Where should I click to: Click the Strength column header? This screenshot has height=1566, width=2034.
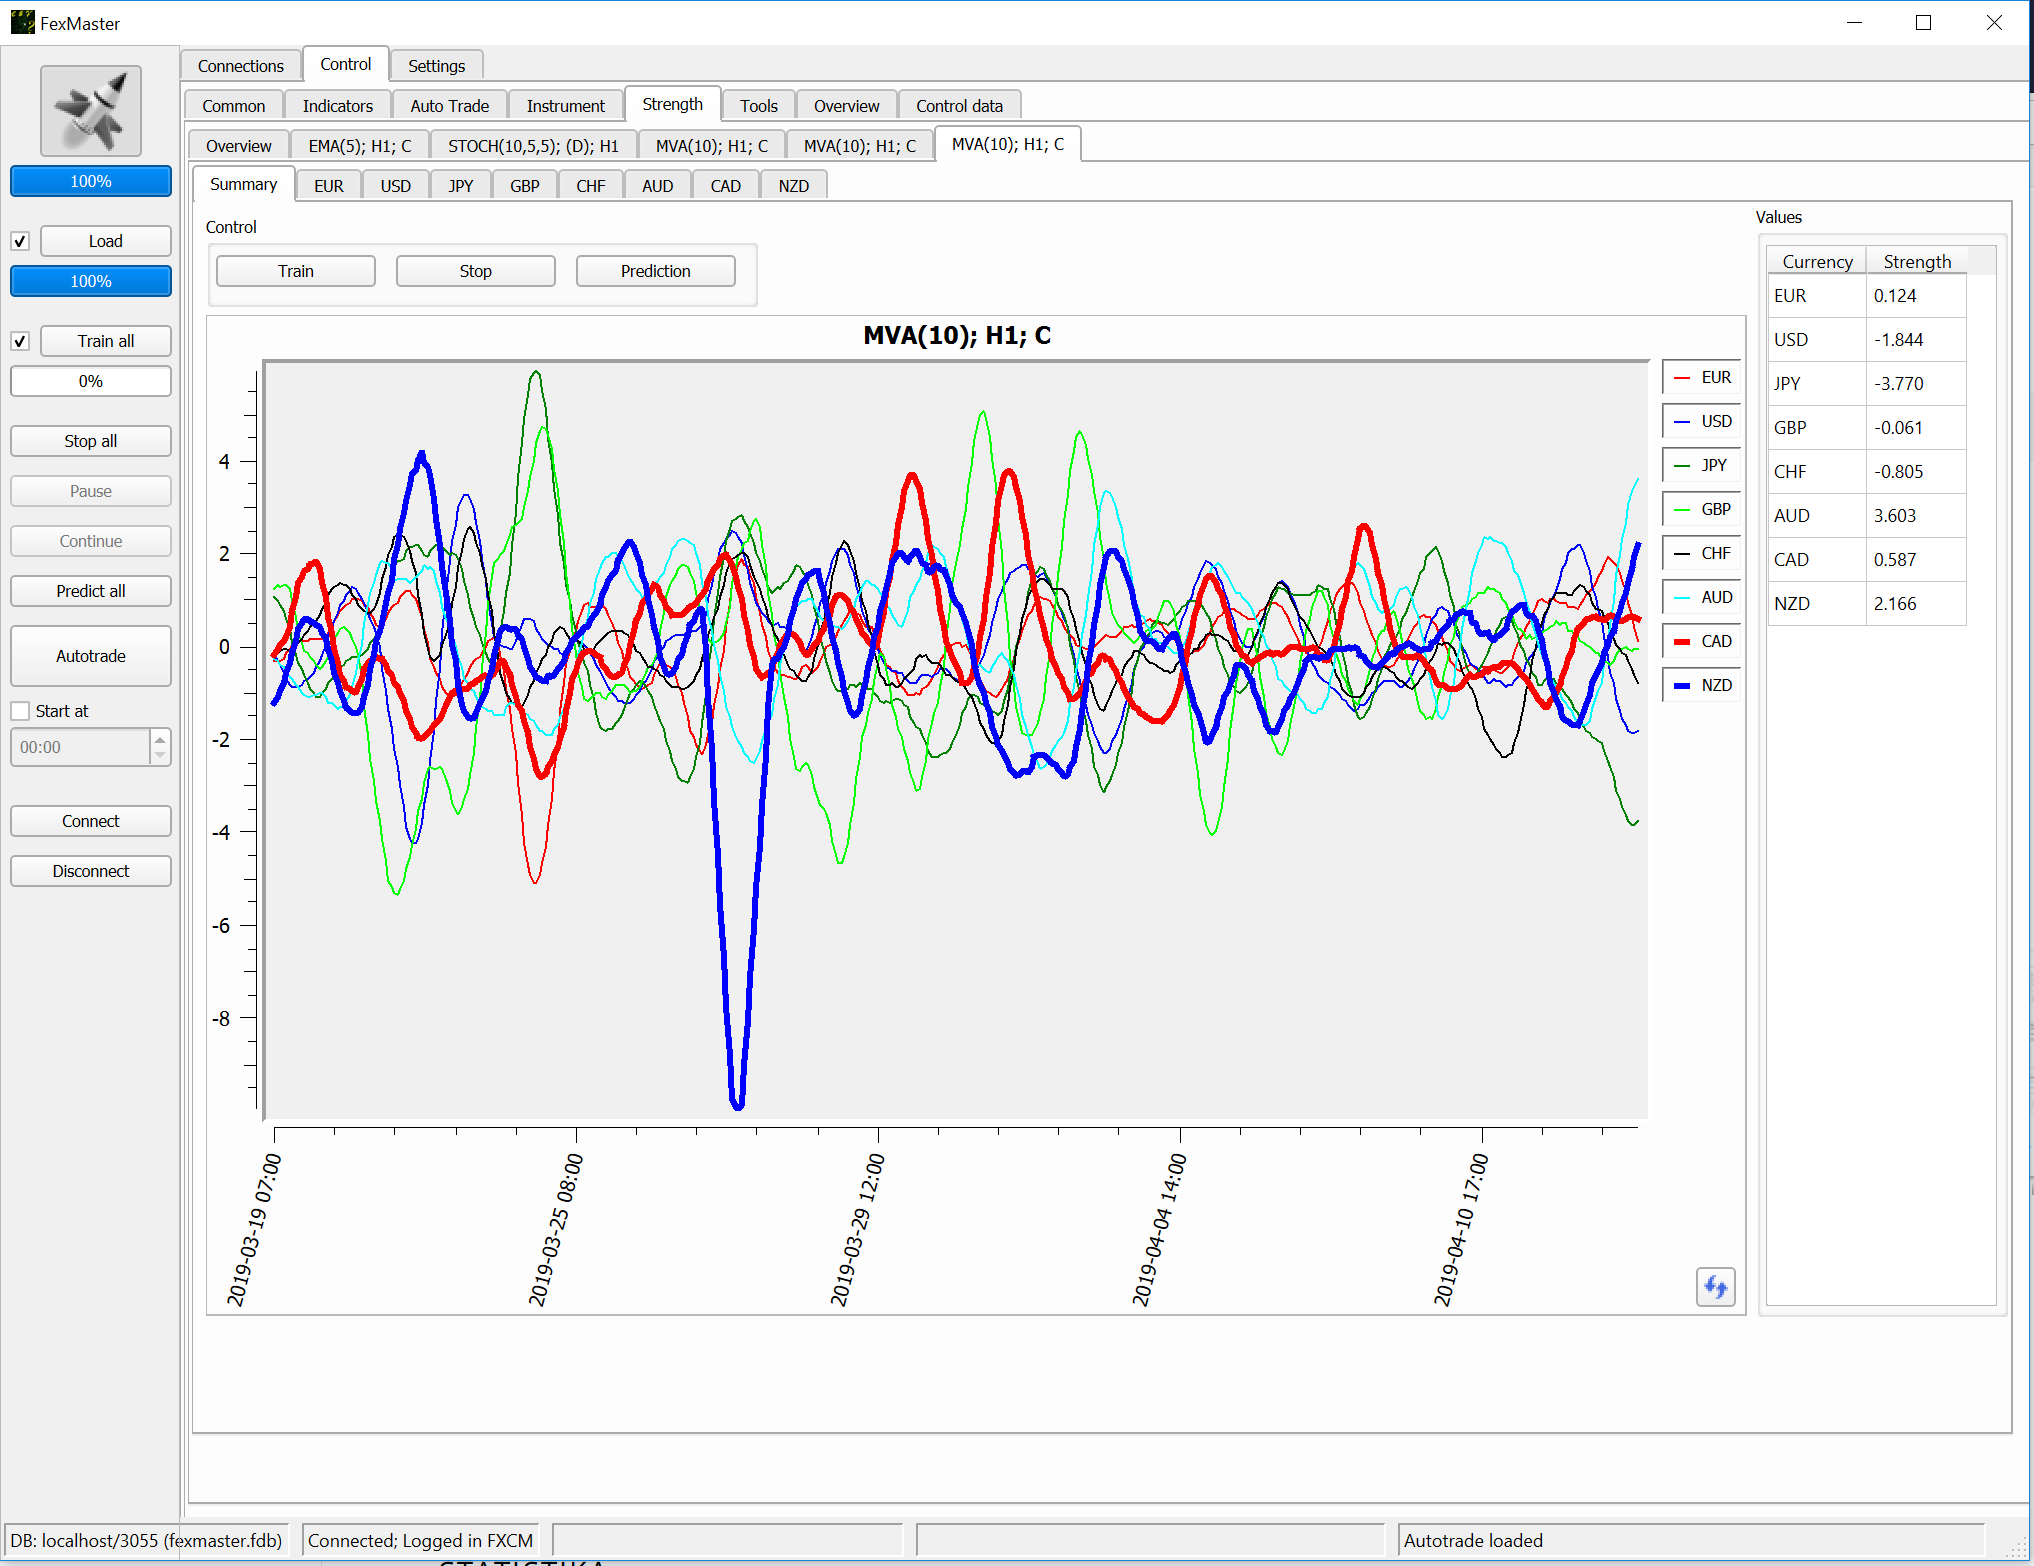coord(1916,261)
